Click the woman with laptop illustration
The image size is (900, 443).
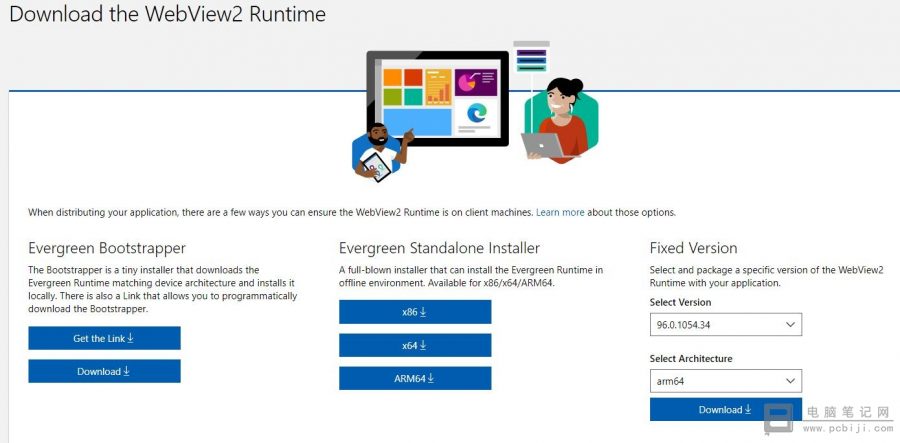click(560, 121)
